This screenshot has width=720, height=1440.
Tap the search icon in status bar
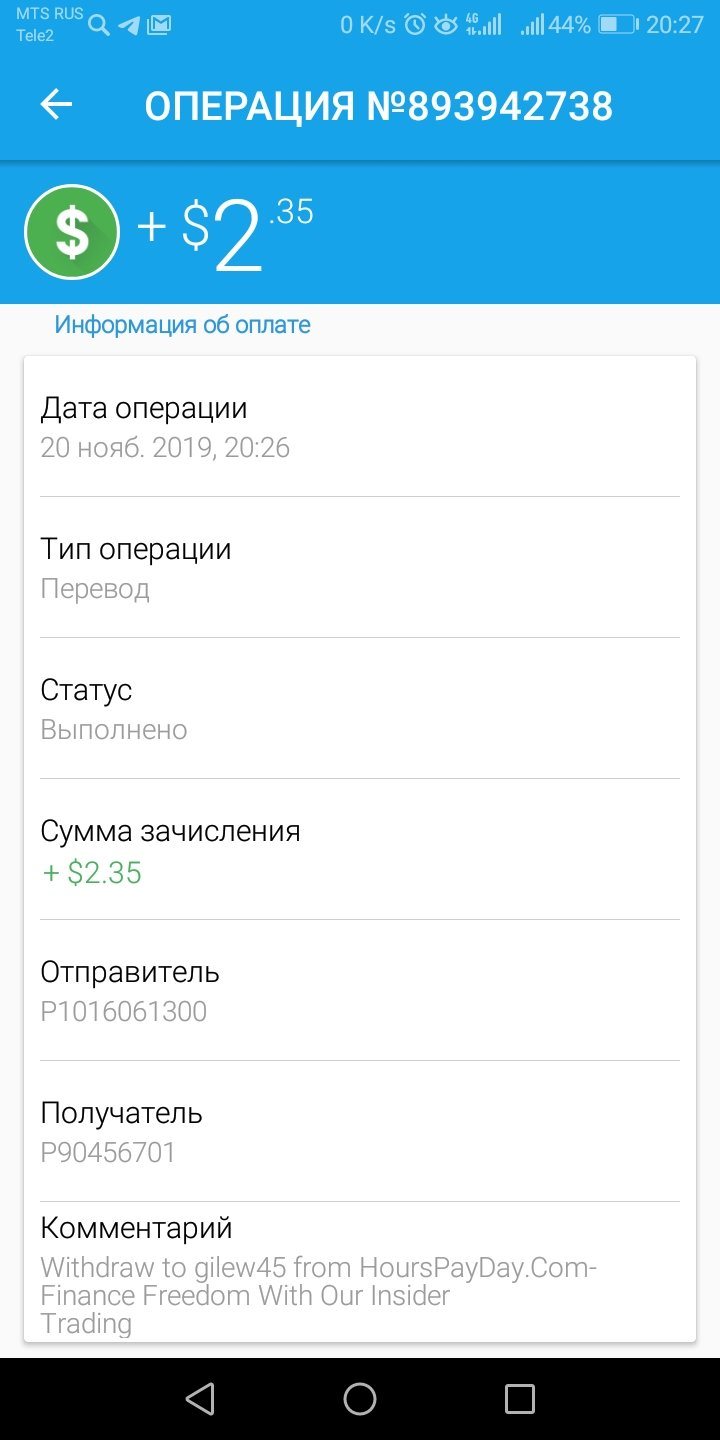point(99,25)
